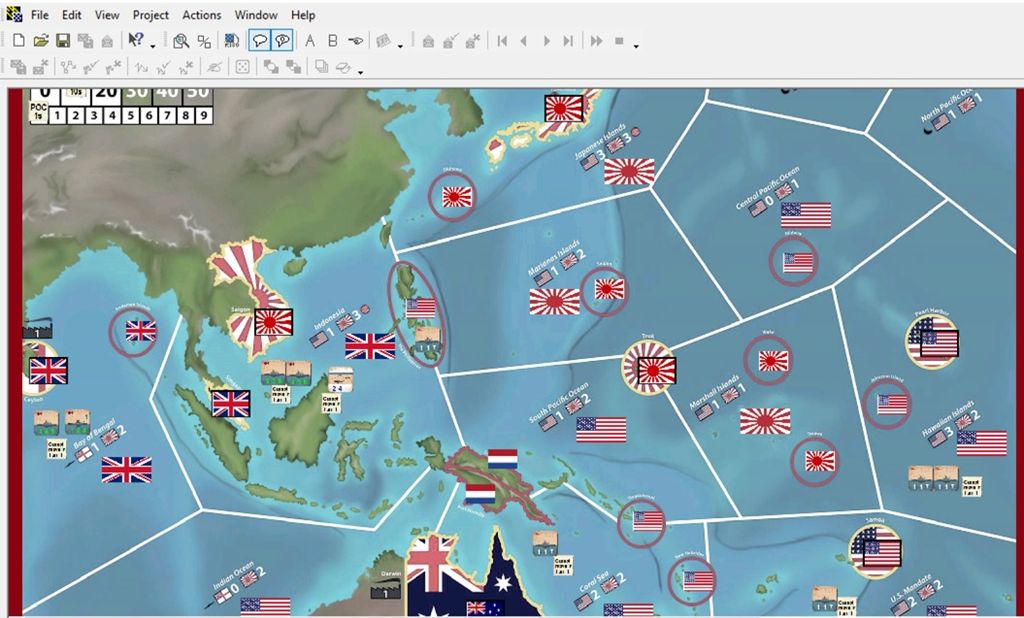Screen dimensions: 1024x618
Task: Select the large rising sun flag in Marshall Islands
Action: 765,421
